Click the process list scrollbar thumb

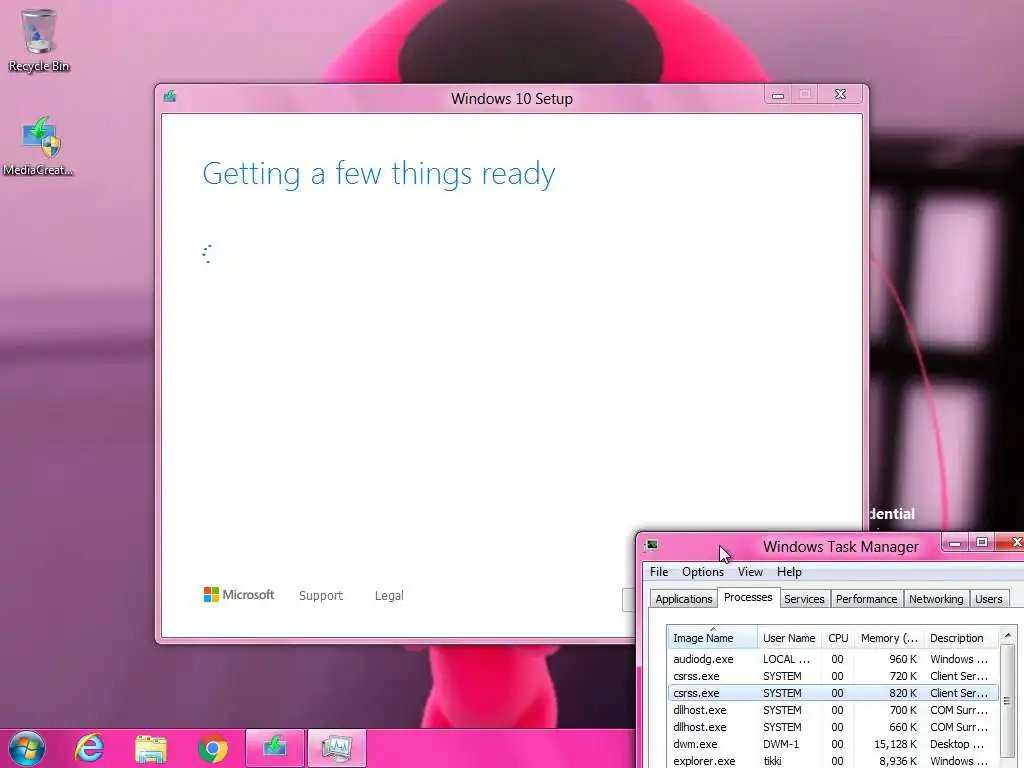[1008, 700]
